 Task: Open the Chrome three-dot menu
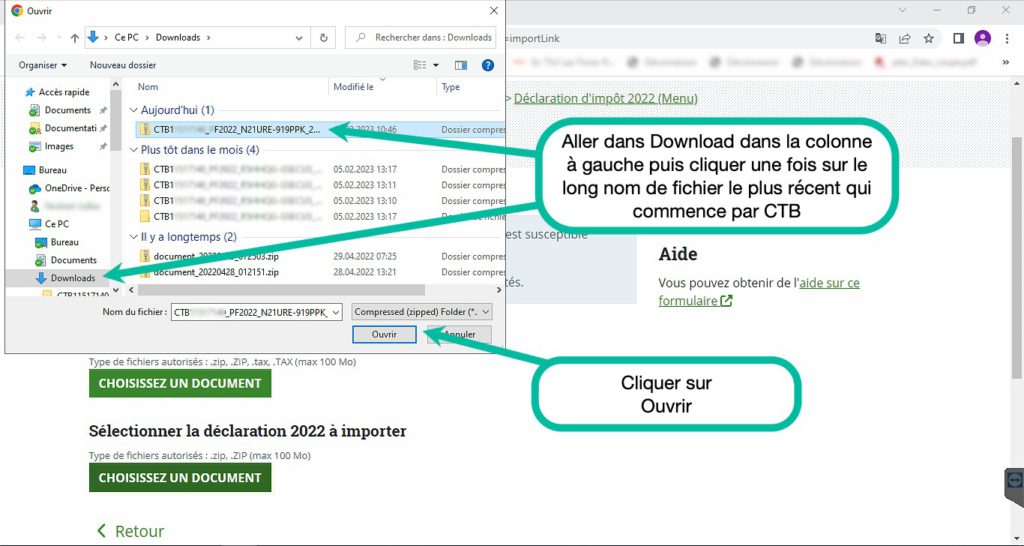click(1006, 39)
